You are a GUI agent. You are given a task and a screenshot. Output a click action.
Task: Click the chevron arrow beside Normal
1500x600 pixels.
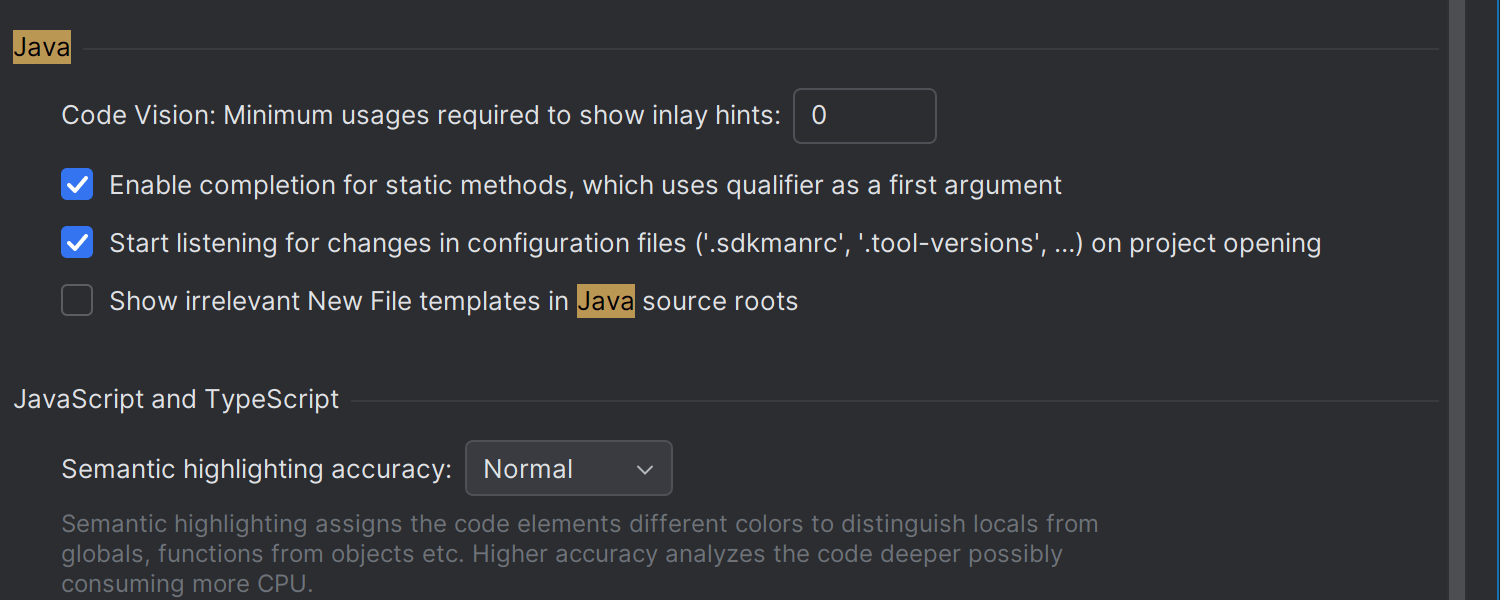[645, 469]
